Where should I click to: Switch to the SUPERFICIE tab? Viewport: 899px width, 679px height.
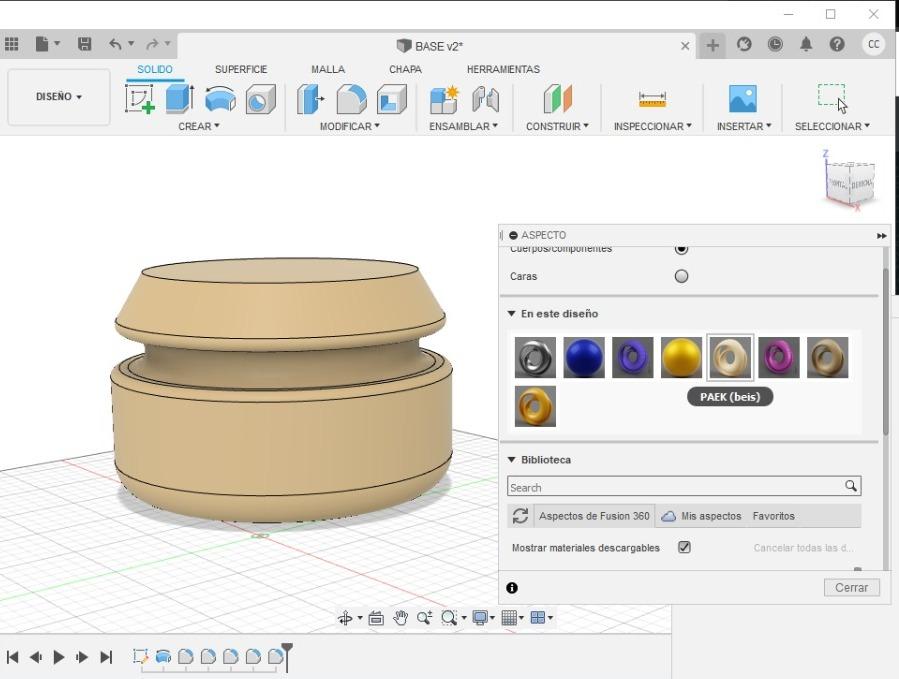point(241,70)
